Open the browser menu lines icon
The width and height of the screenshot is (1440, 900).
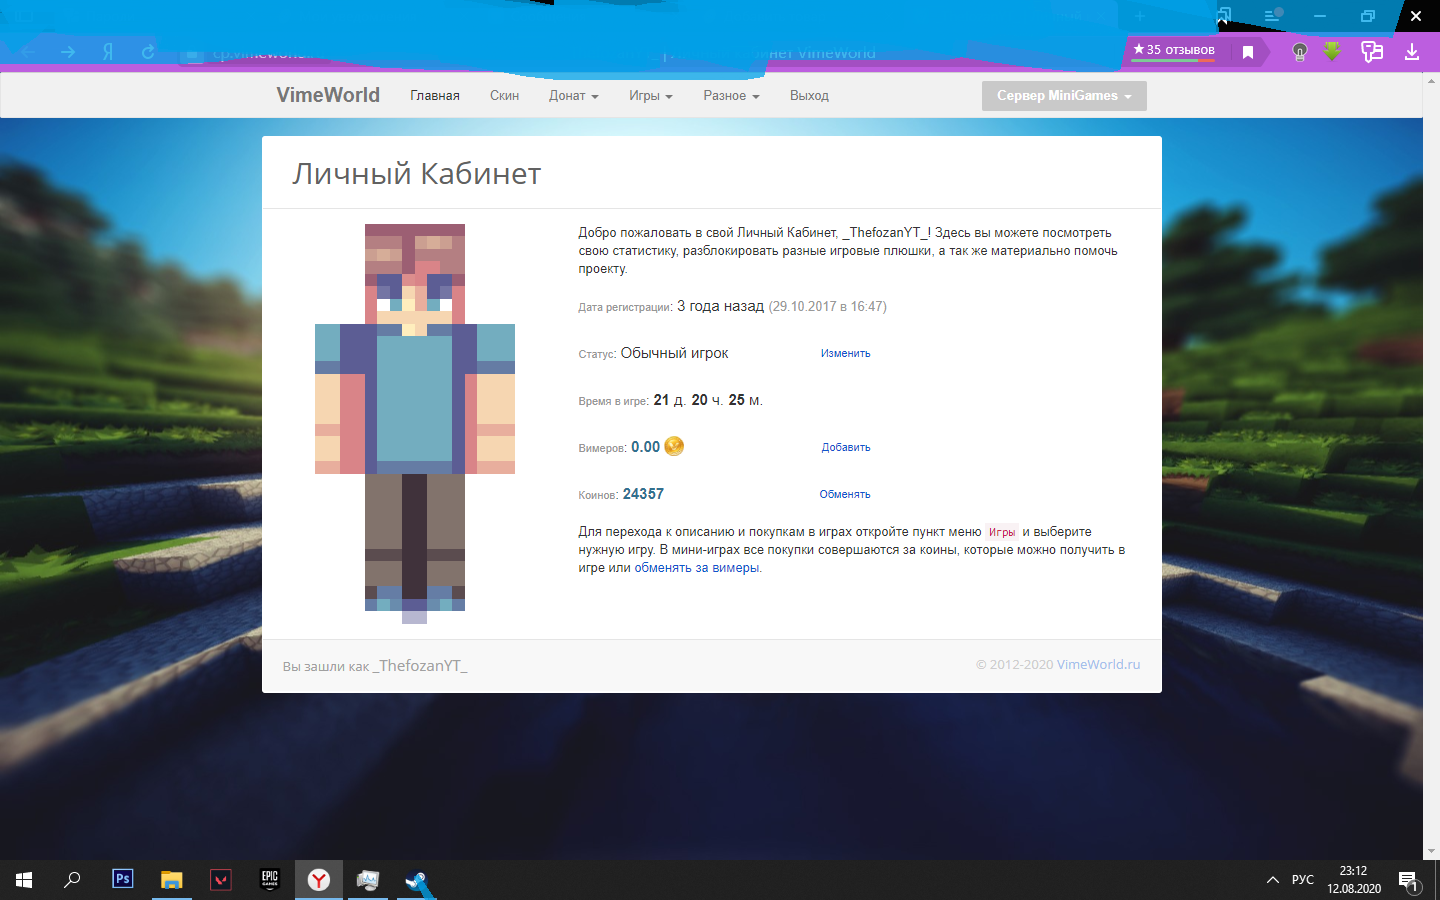point(1272,15)
